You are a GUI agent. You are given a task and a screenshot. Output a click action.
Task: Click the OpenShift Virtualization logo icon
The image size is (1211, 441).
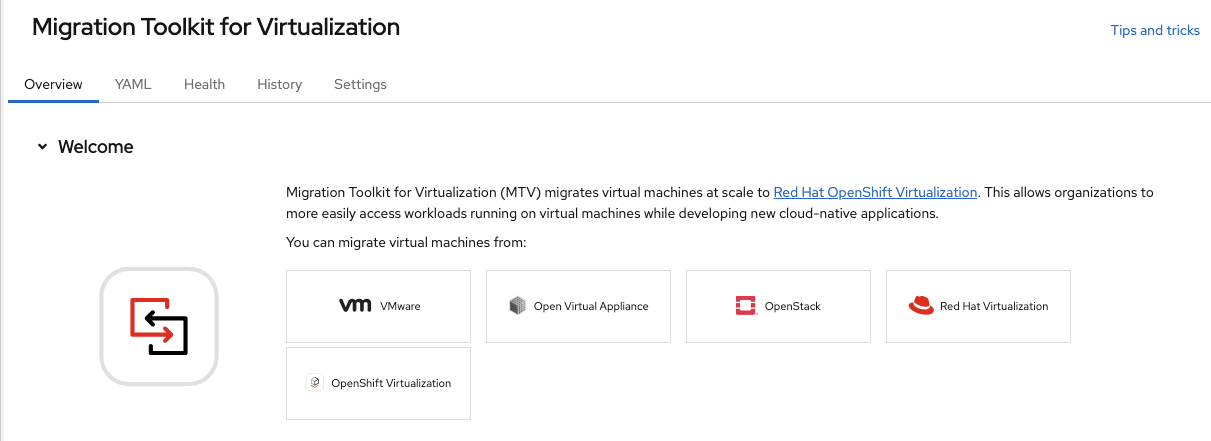click(314, 383)
